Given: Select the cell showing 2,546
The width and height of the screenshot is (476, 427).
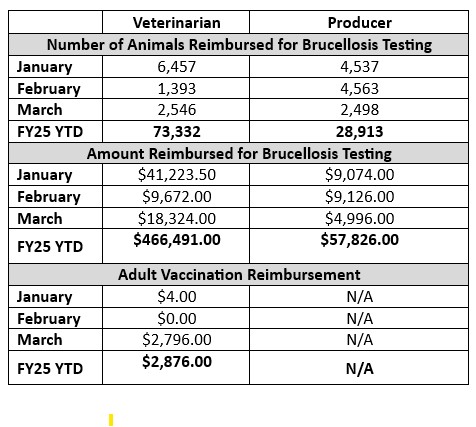Looking at the screenshot, I should [x=176, y=110].
